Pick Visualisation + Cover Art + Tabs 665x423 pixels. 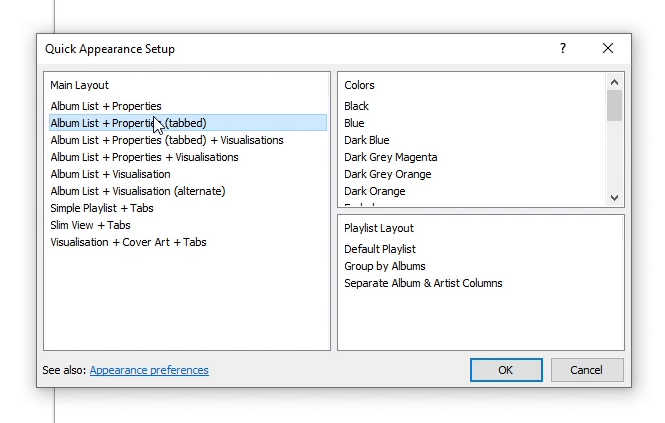click(x=128, y=242)
